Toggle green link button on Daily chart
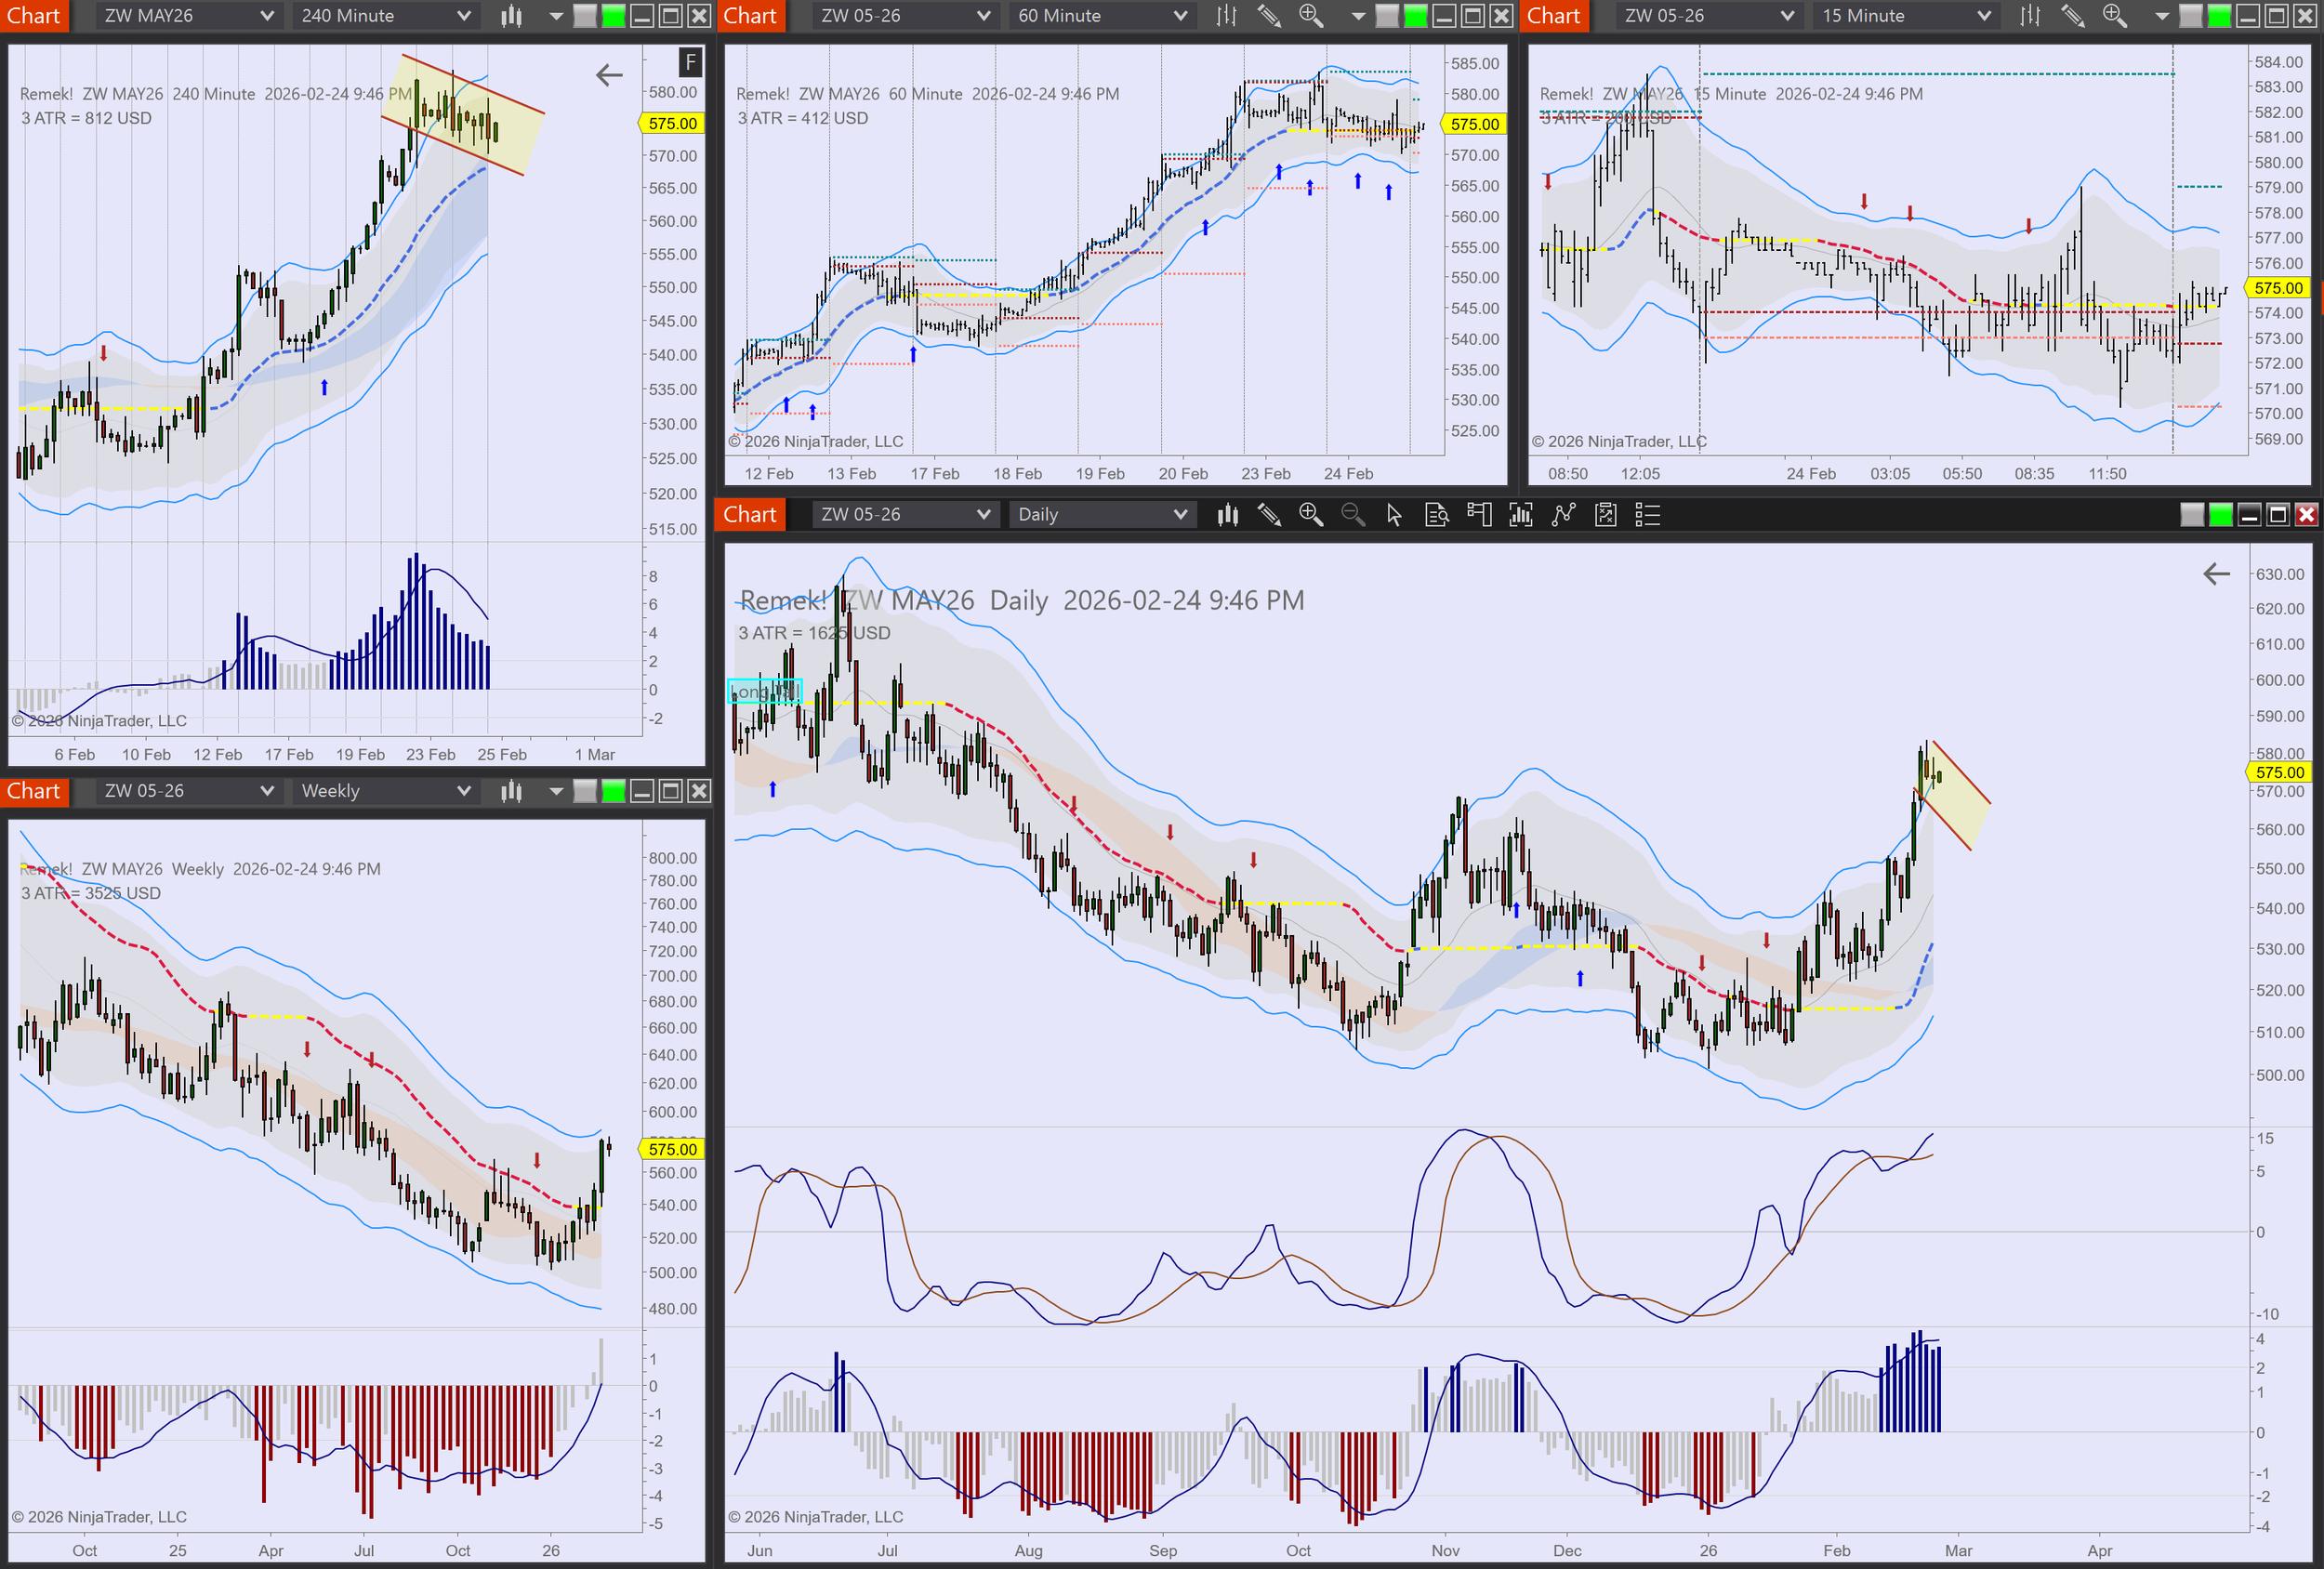2324x1569 pixels. [x=2220, y=515]
